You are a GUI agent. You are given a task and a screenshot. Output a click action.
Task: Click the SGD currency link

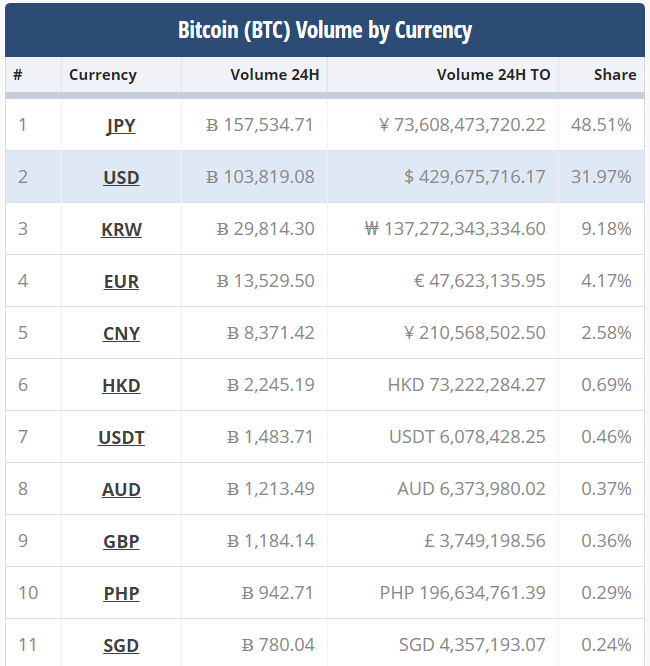click(121, 646)
